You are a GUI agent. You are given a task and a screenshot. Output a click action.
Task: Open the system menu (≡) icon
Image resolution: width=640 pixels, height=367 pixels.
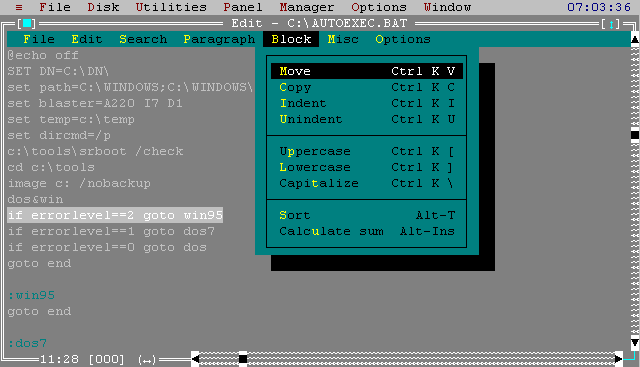(x=19, y=7)
